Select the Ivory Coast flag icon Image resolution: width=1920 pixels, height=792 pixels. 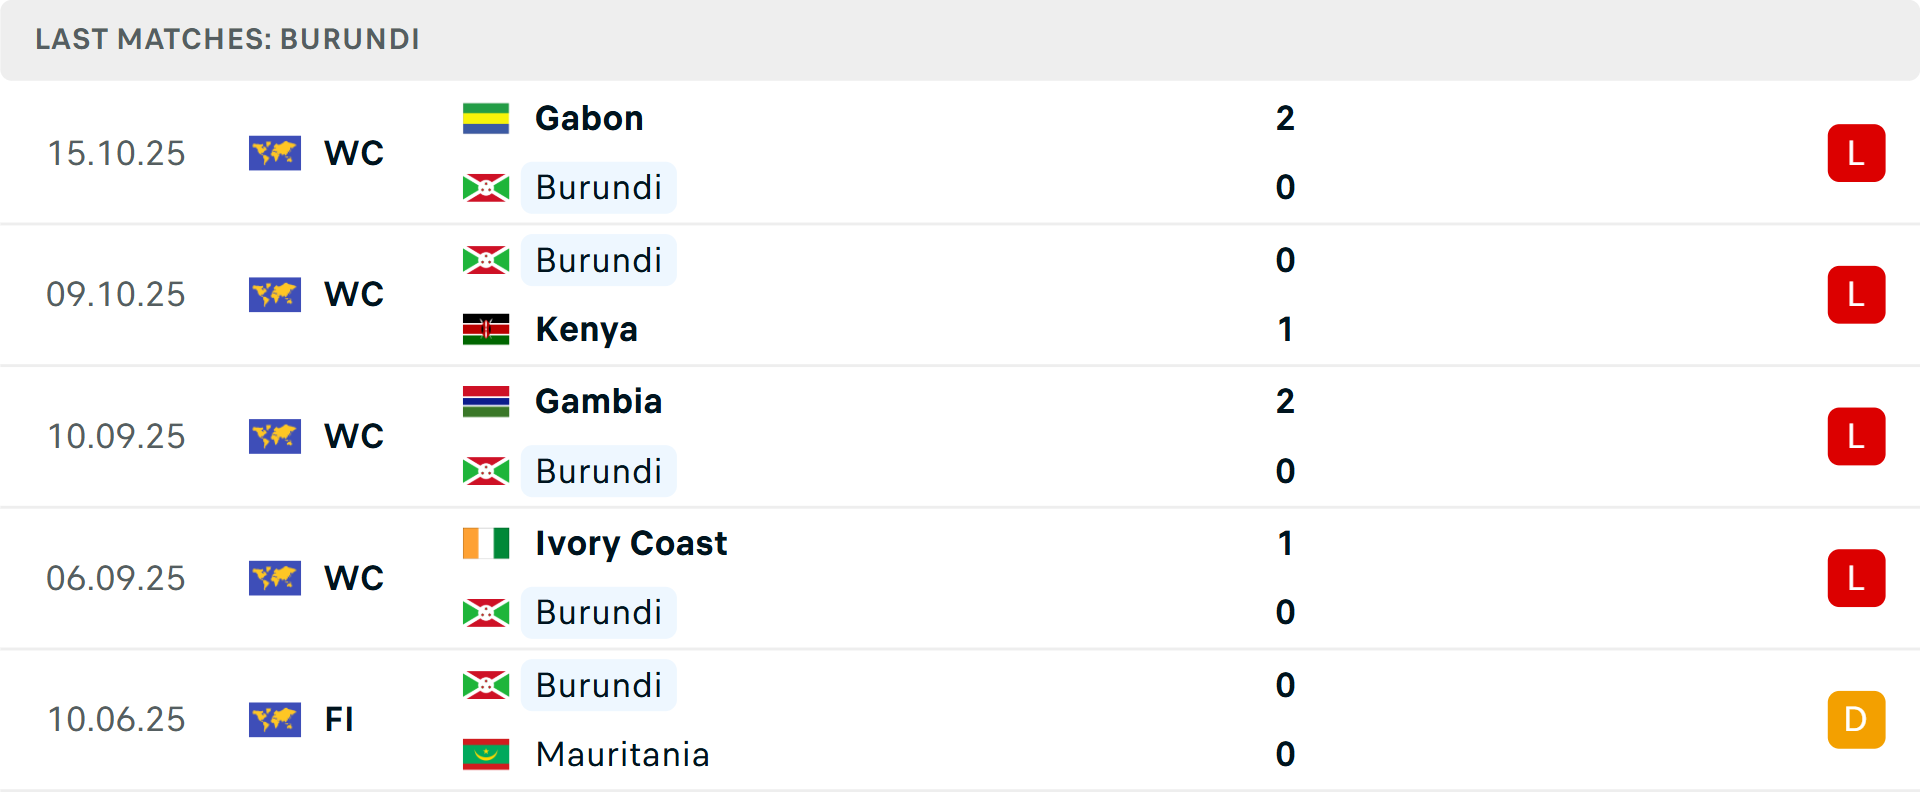[487, 543]
